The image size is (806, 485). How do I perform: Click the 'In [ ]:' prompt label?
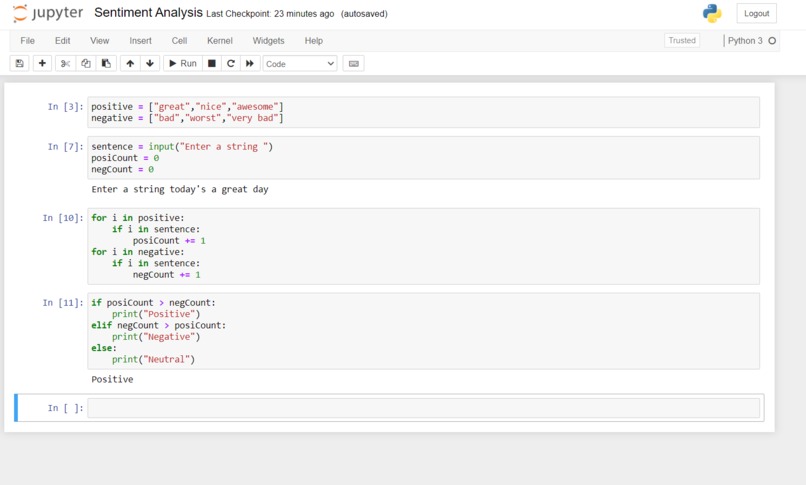coord(65,408)
